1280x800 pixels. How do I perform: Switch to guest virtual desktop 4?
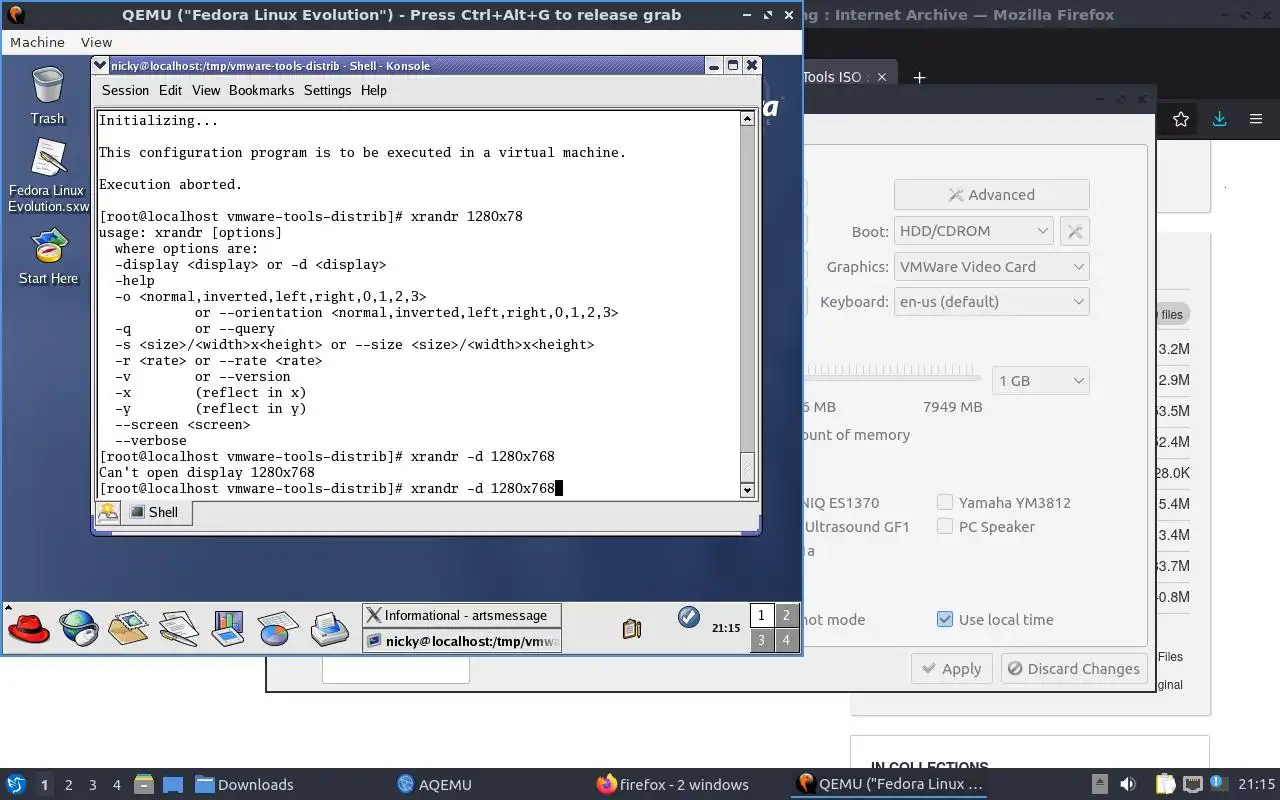tap(786, 640)
